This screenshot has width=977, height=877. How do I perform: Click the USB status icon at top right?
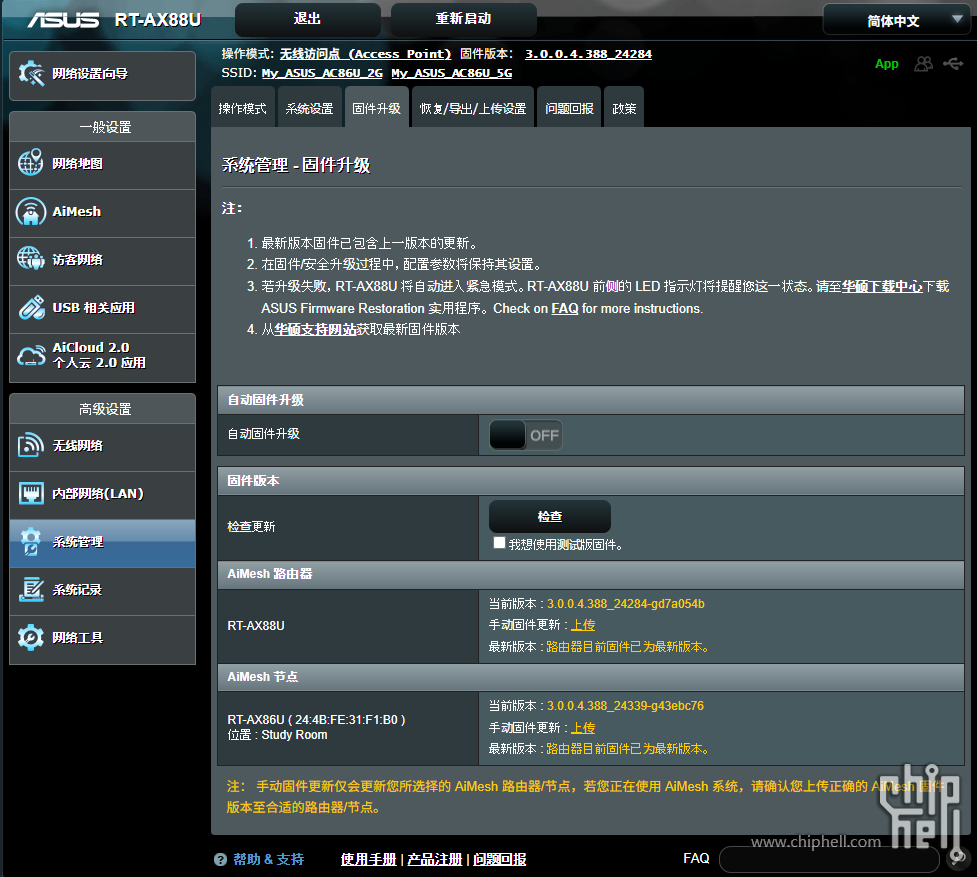pos(953,64)
